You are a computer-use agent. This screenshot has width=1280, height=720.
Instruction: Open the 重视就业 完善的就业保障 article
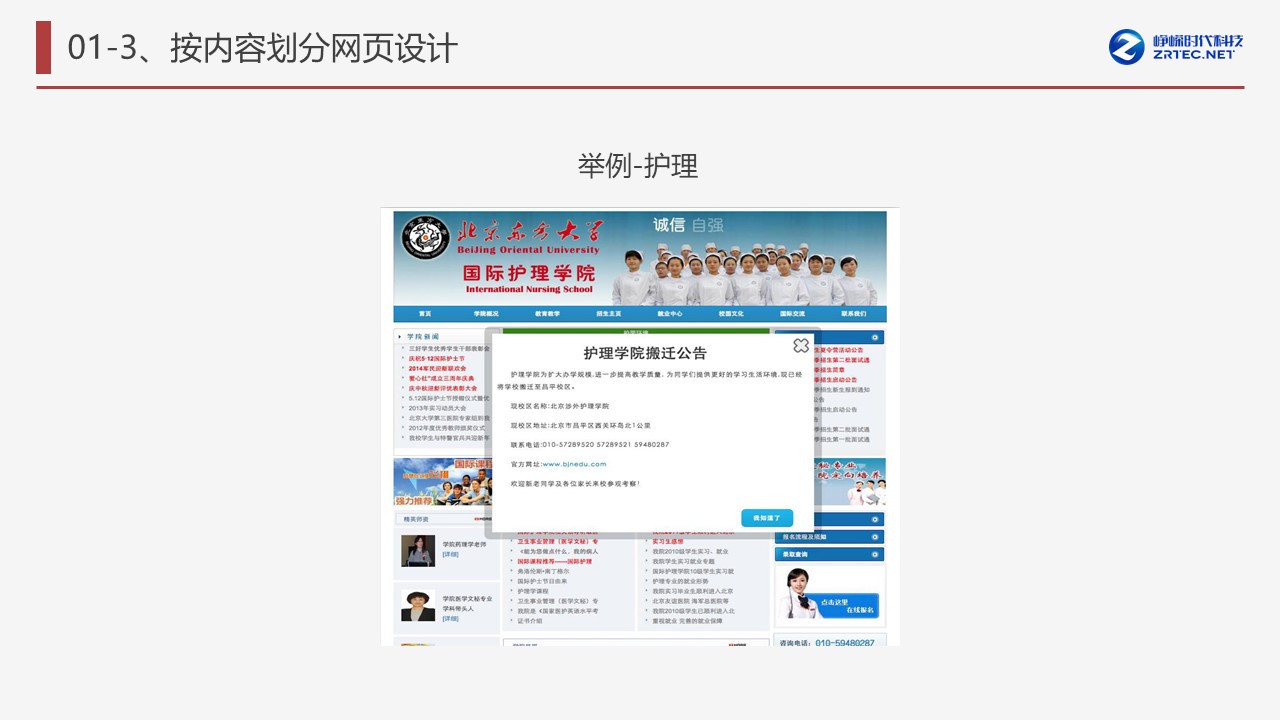tap(687, 621)
